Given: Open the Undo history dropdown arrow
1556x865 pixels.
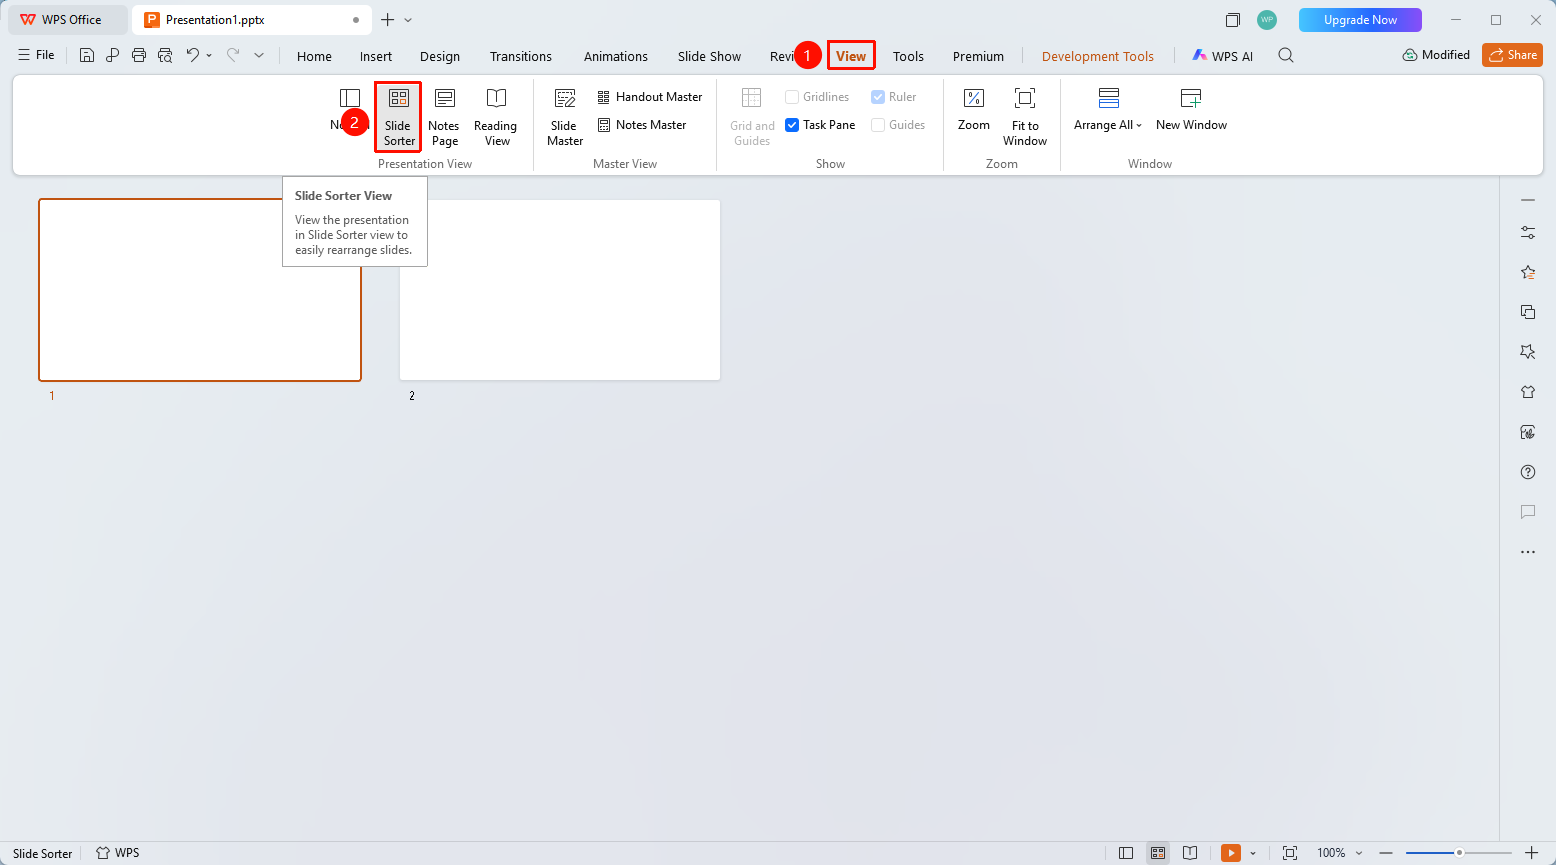Looking at the screenshot, I should [209, 56].
